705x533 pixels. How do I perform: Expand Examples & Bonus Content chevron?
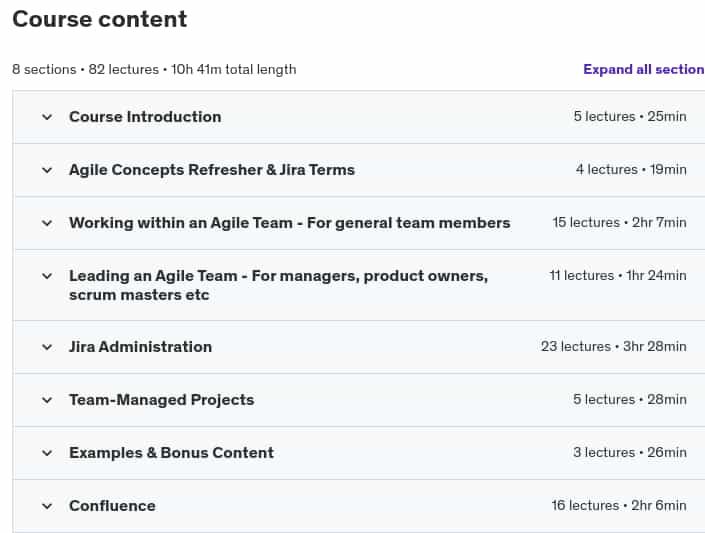tap(47, 453)
